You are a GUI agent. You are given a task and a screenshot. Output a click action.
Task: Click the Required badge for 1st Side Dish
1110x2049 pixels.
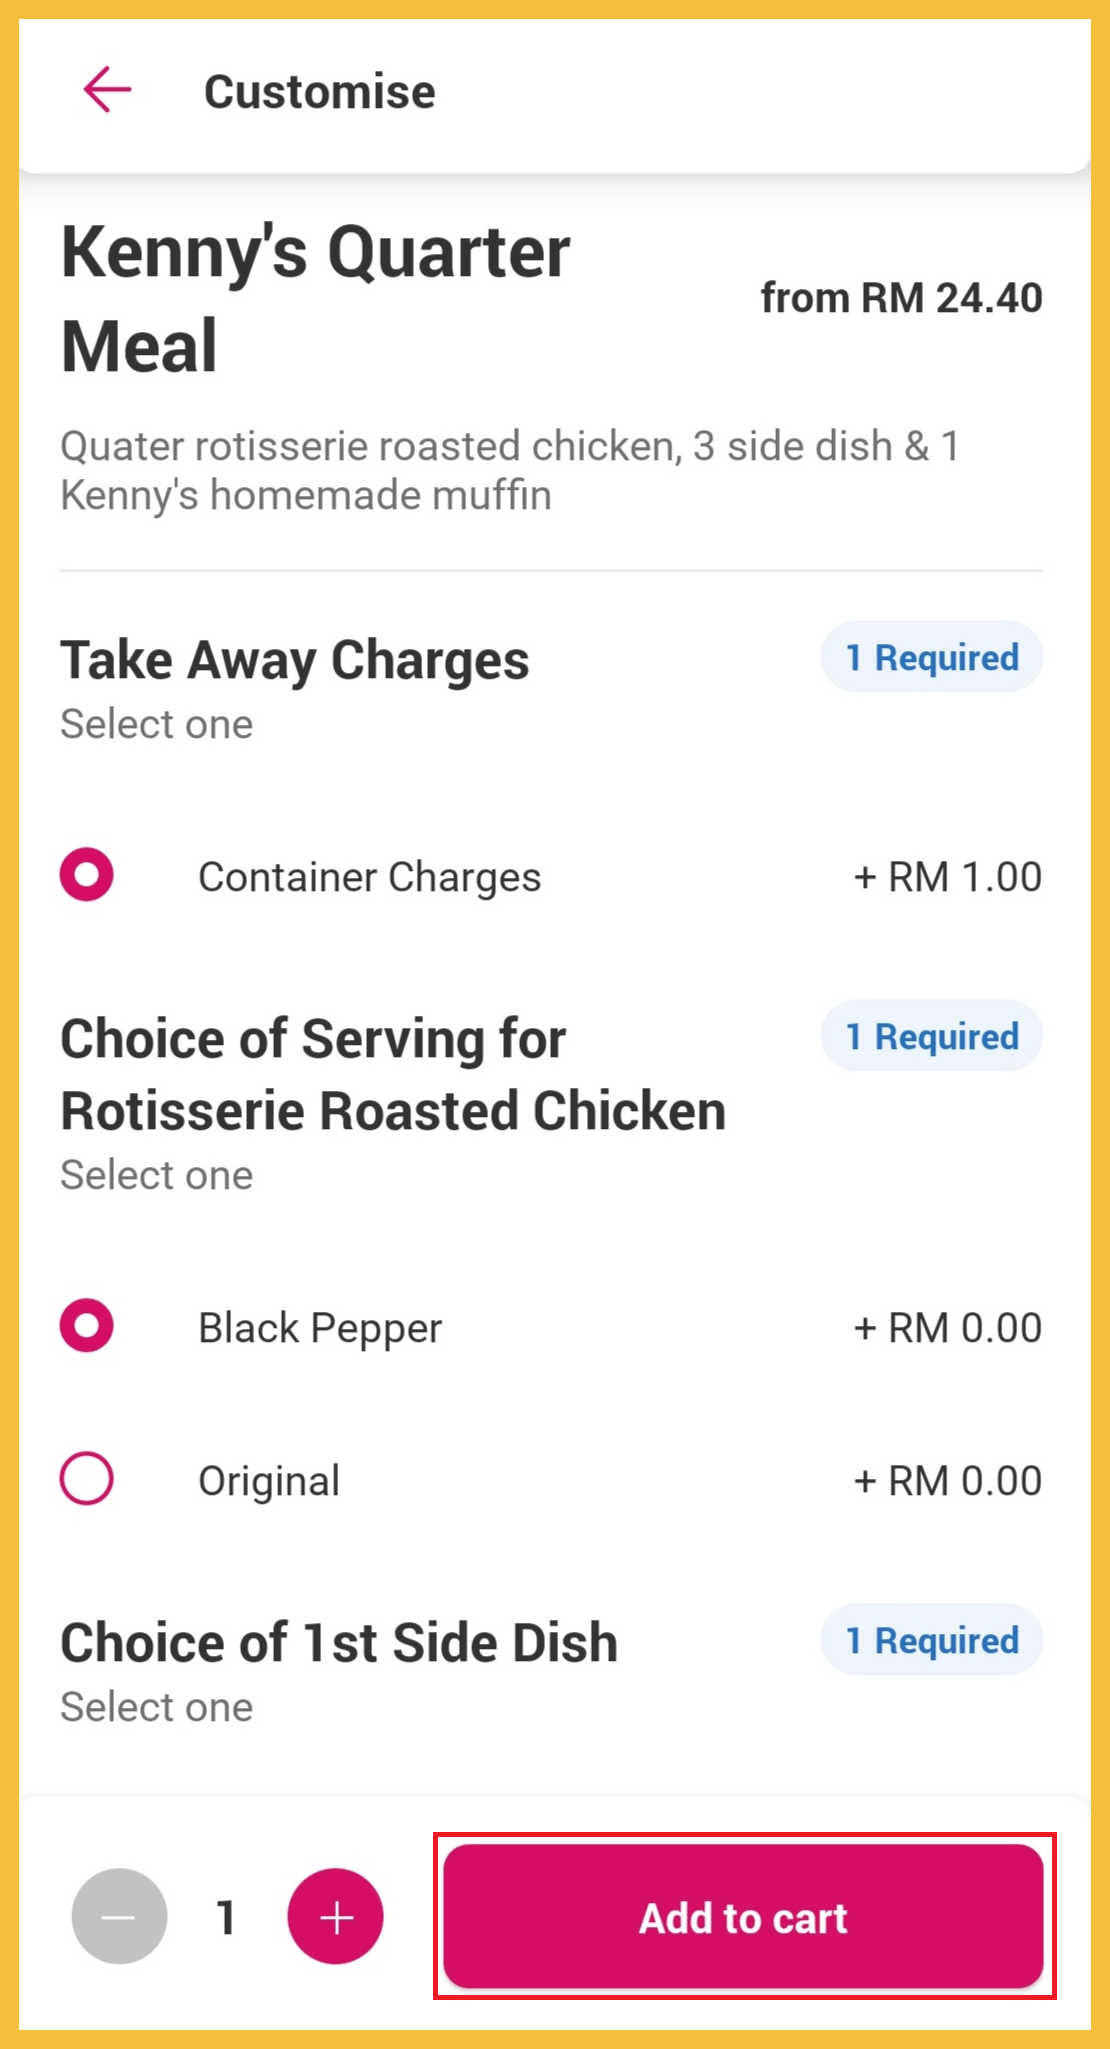[x=932, y=1640]
